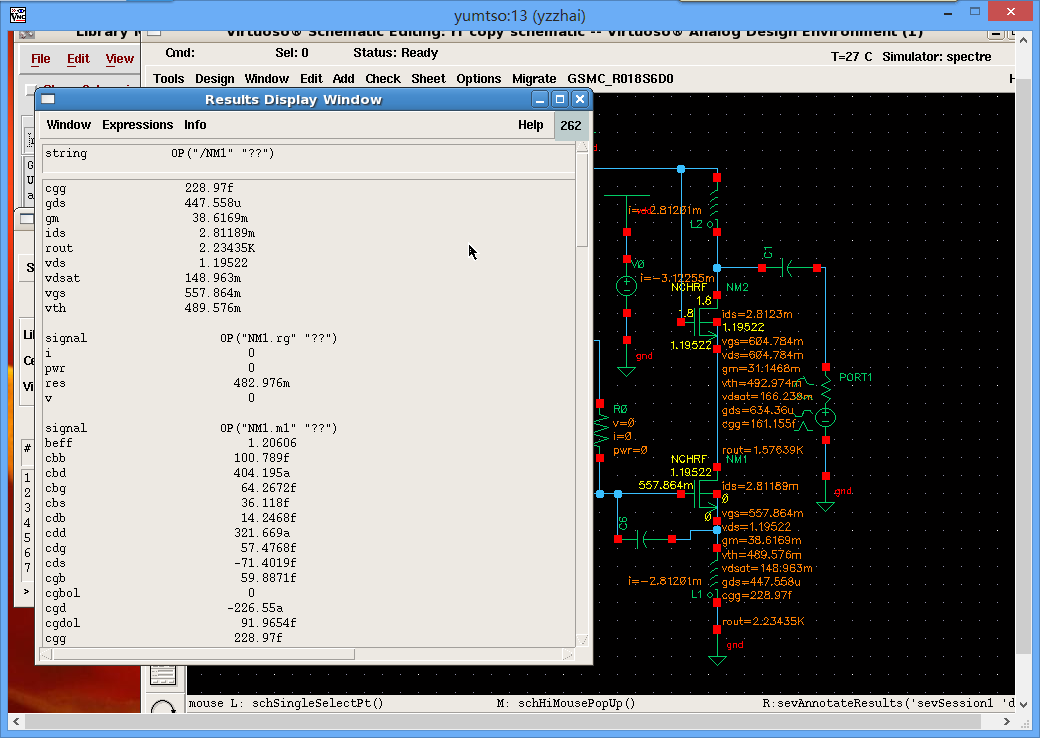The height and width of the screenshot is (738, 1040).
Task: Click the gm value 38.6169m in results
Action: coord(220,218)
